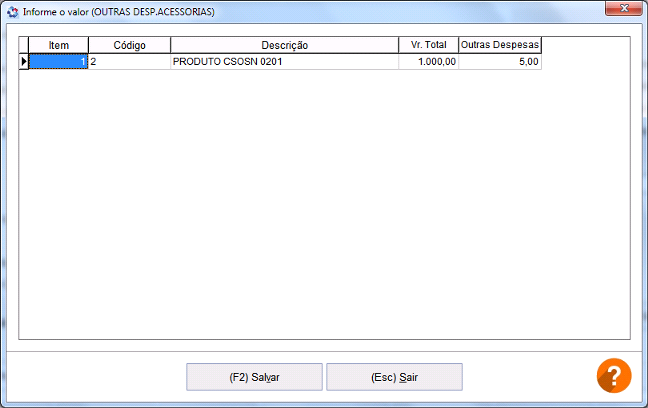The height and width of the screenshot is (408, 648).
Task: Select the highlighted Item cell 1
Action: pyautogui.click(x=58, y=62)
